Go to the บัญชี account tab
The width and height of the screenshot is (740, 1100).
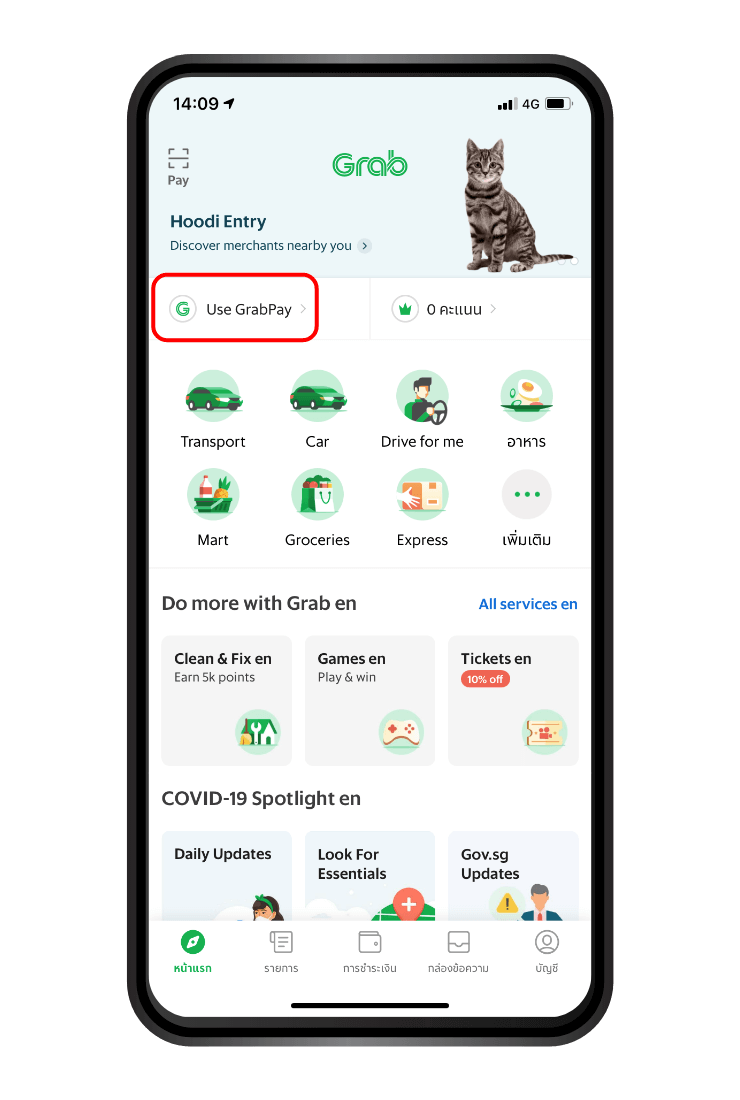(x=546, y=952)
